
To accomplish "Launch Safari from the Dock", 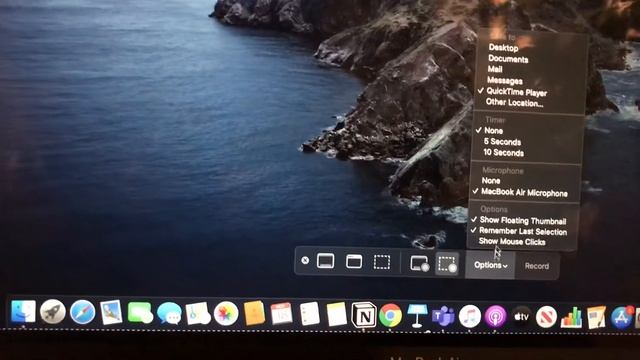I will coord(82,313).
